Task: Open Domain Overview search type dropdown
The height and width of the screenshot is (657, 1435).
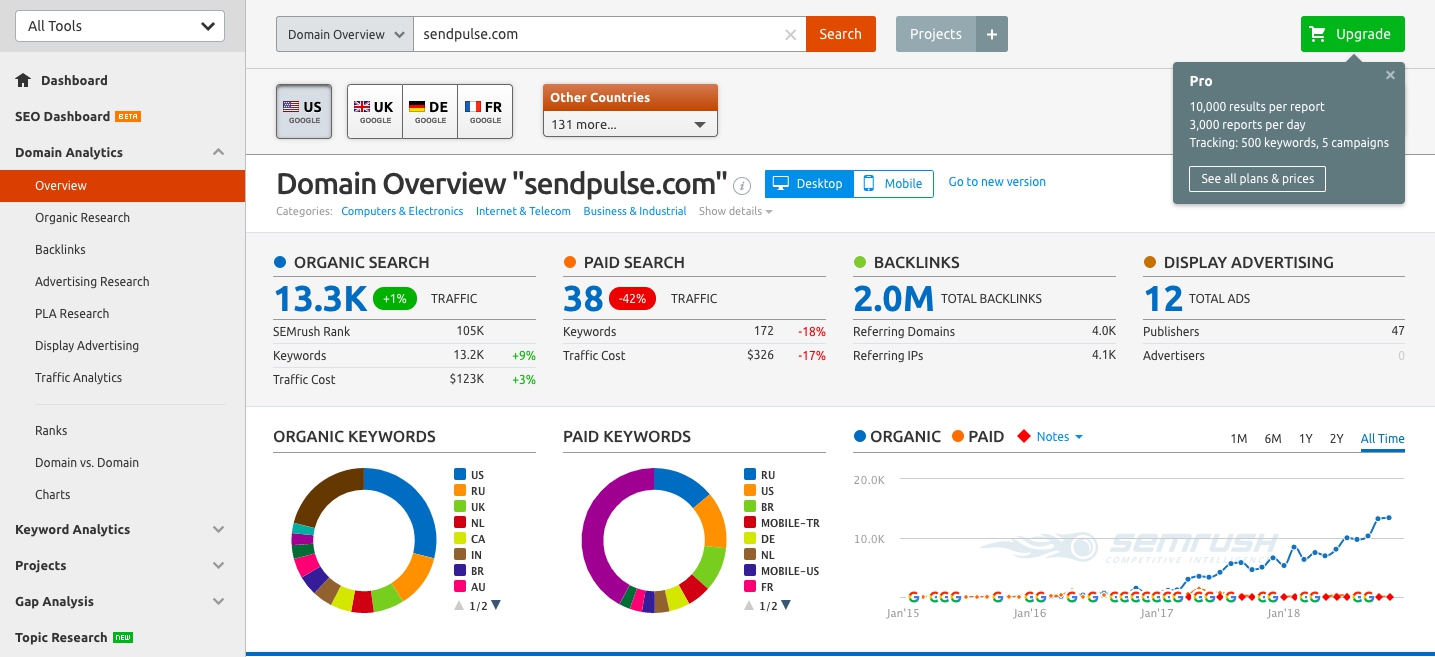Action: 344,34
